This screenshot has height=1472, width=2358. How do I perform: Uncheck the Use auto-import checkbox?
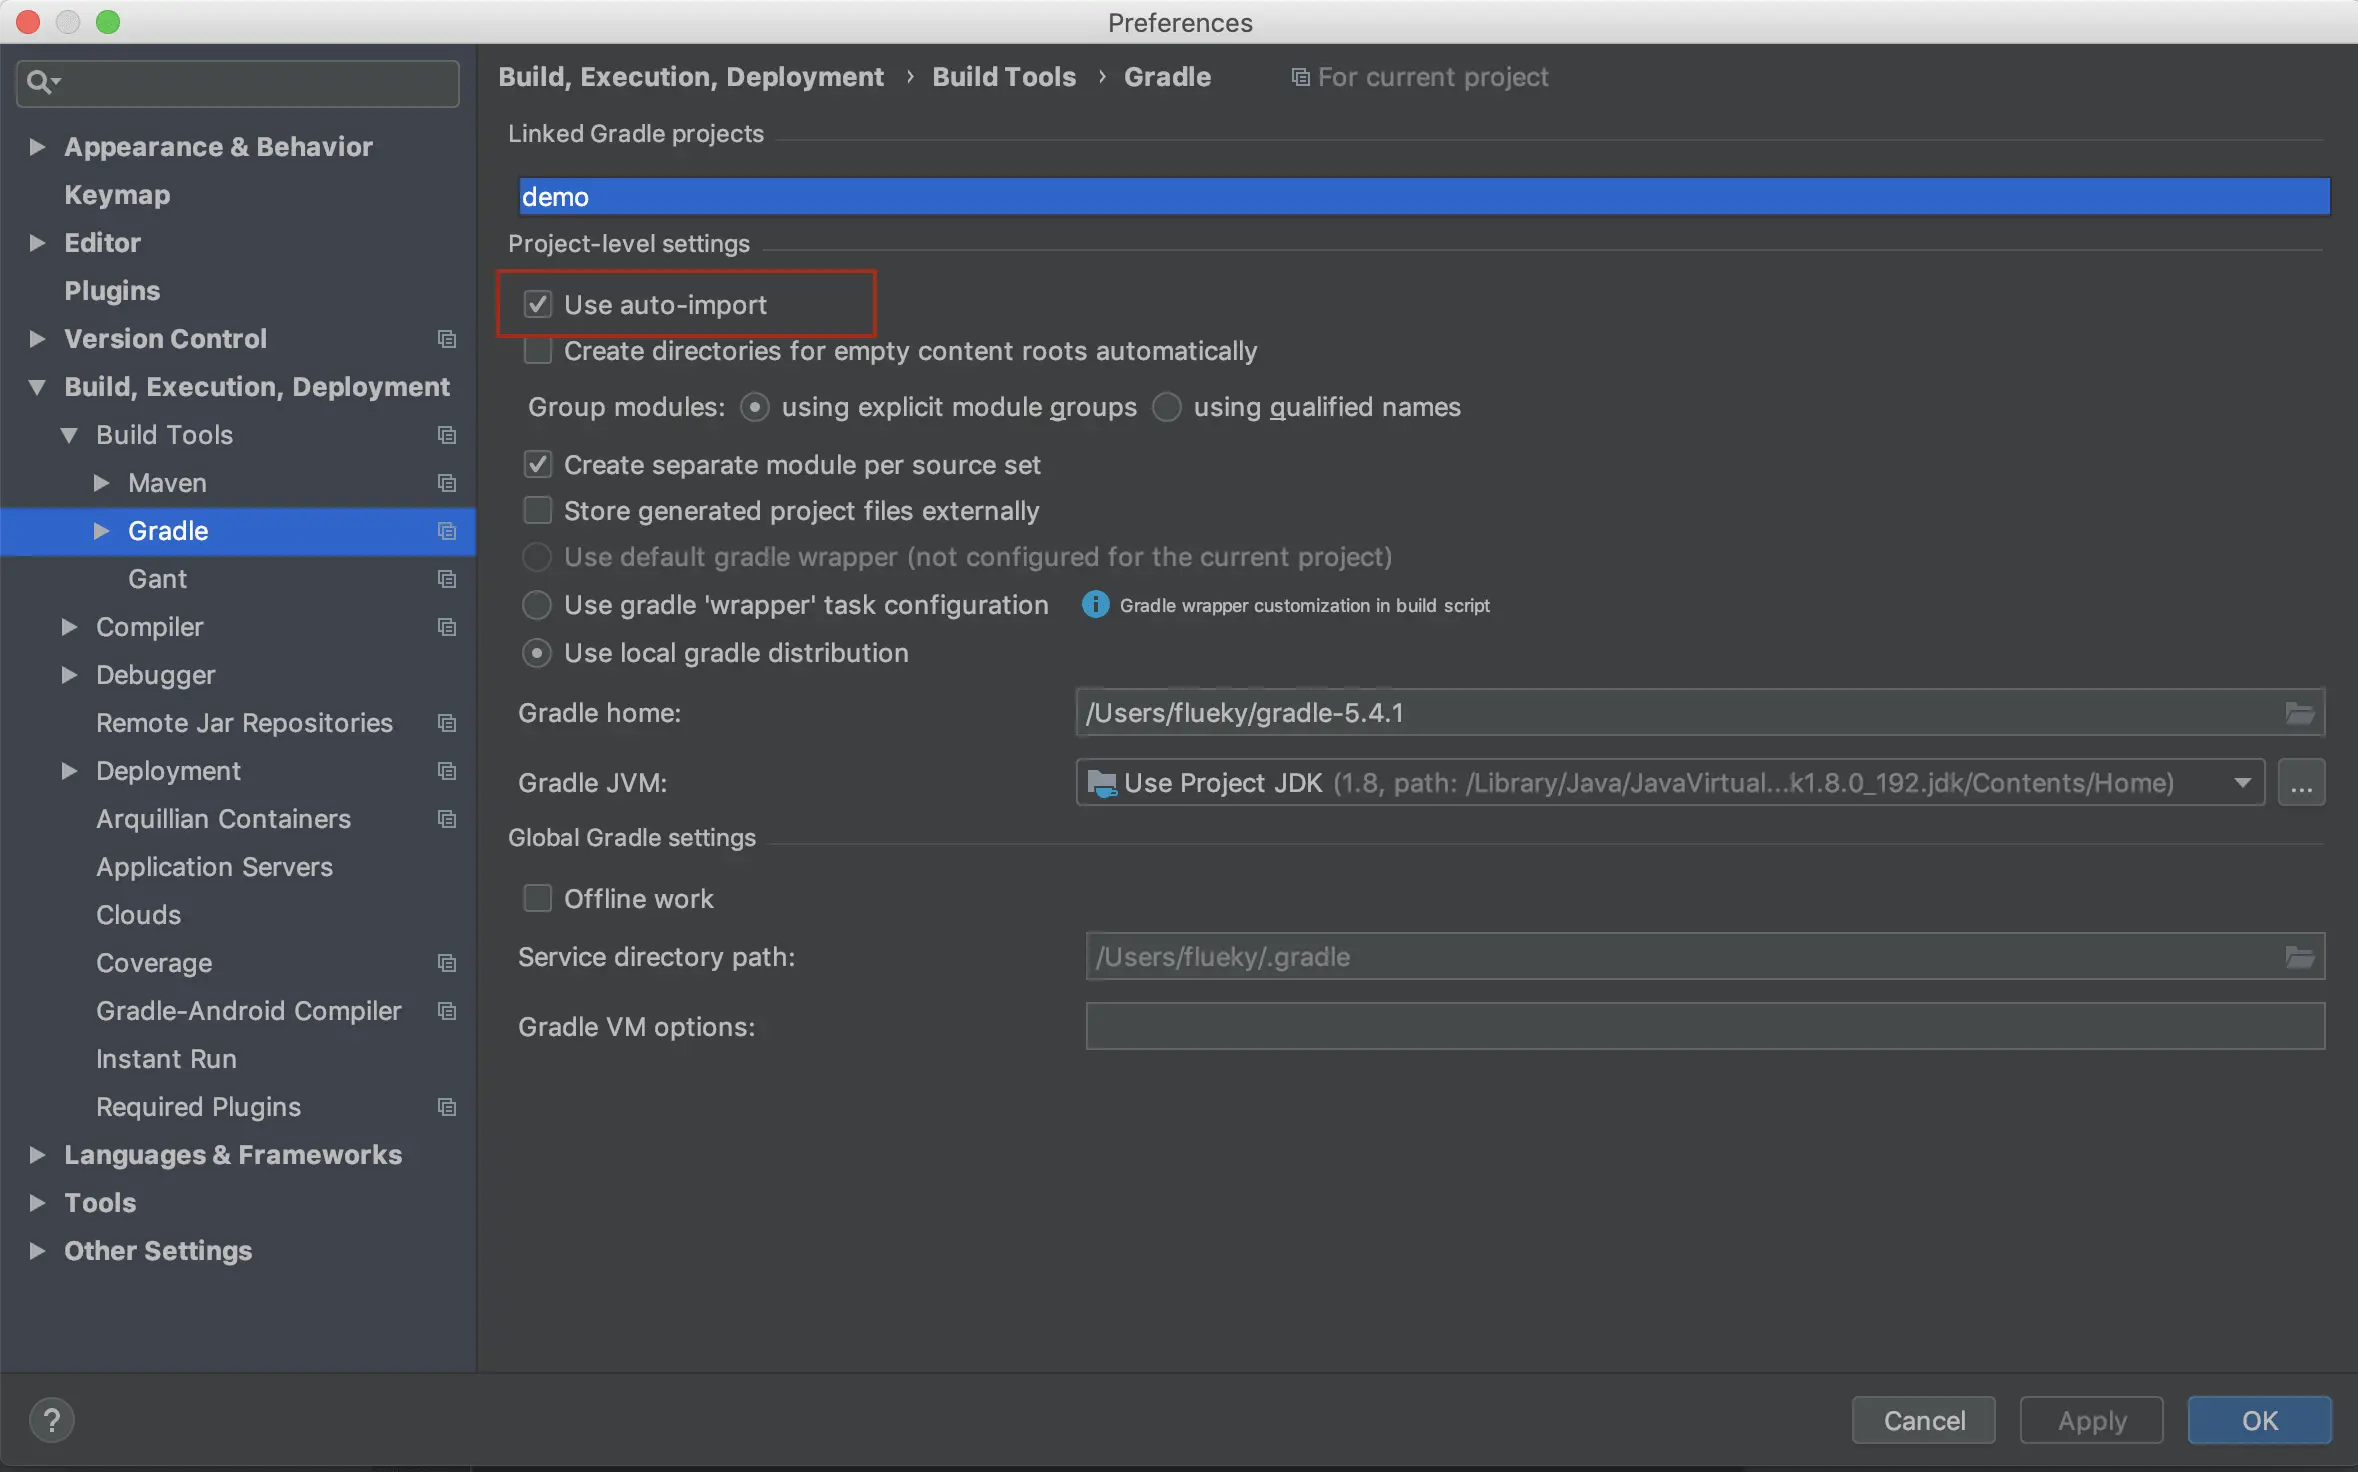[x=538, y=304]
